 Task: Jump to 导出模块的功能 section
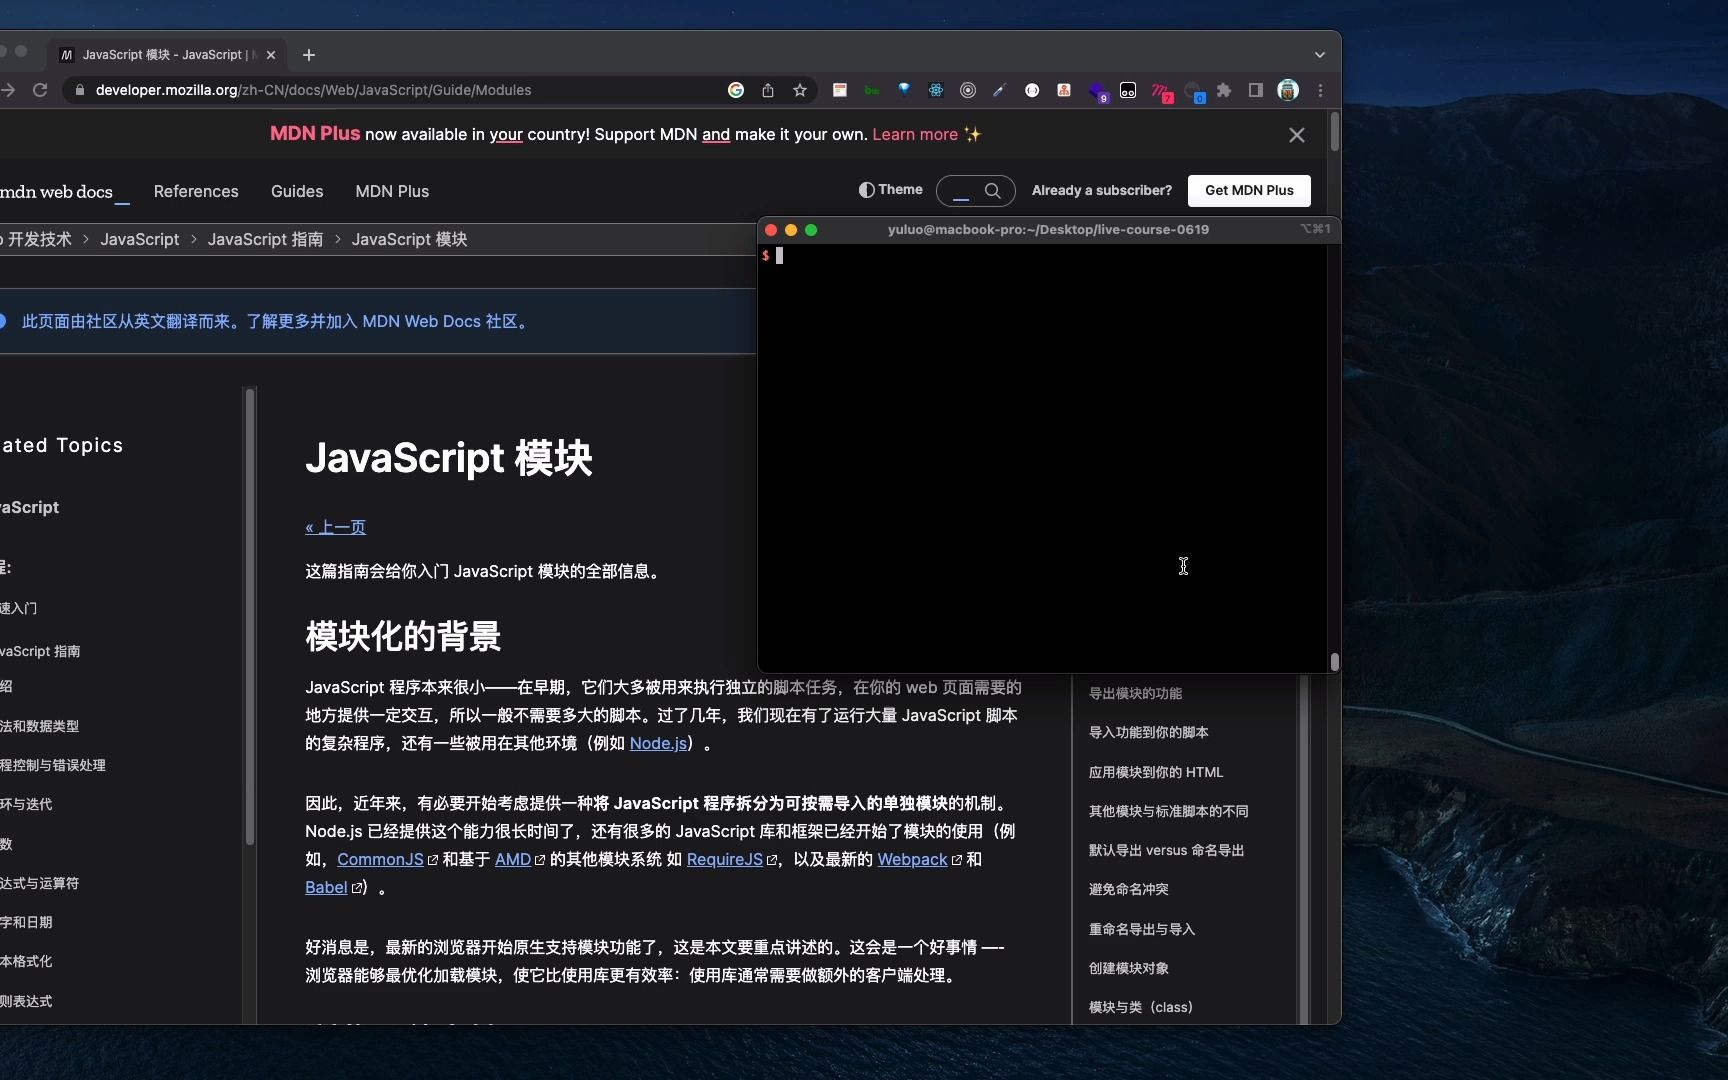pos(1135,693)
